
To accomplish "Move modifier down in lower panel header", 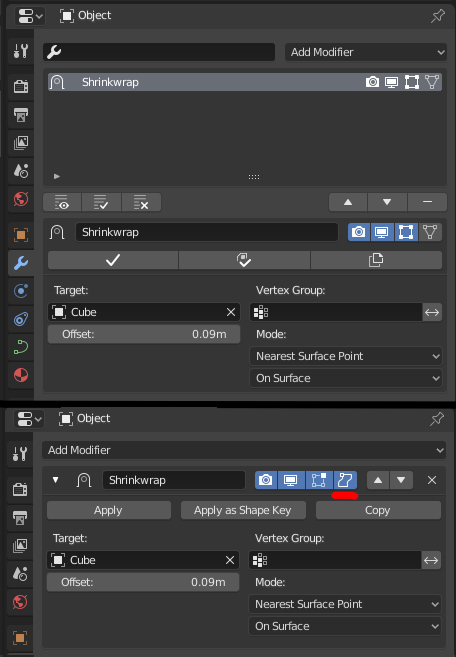I will coord(402,480).
